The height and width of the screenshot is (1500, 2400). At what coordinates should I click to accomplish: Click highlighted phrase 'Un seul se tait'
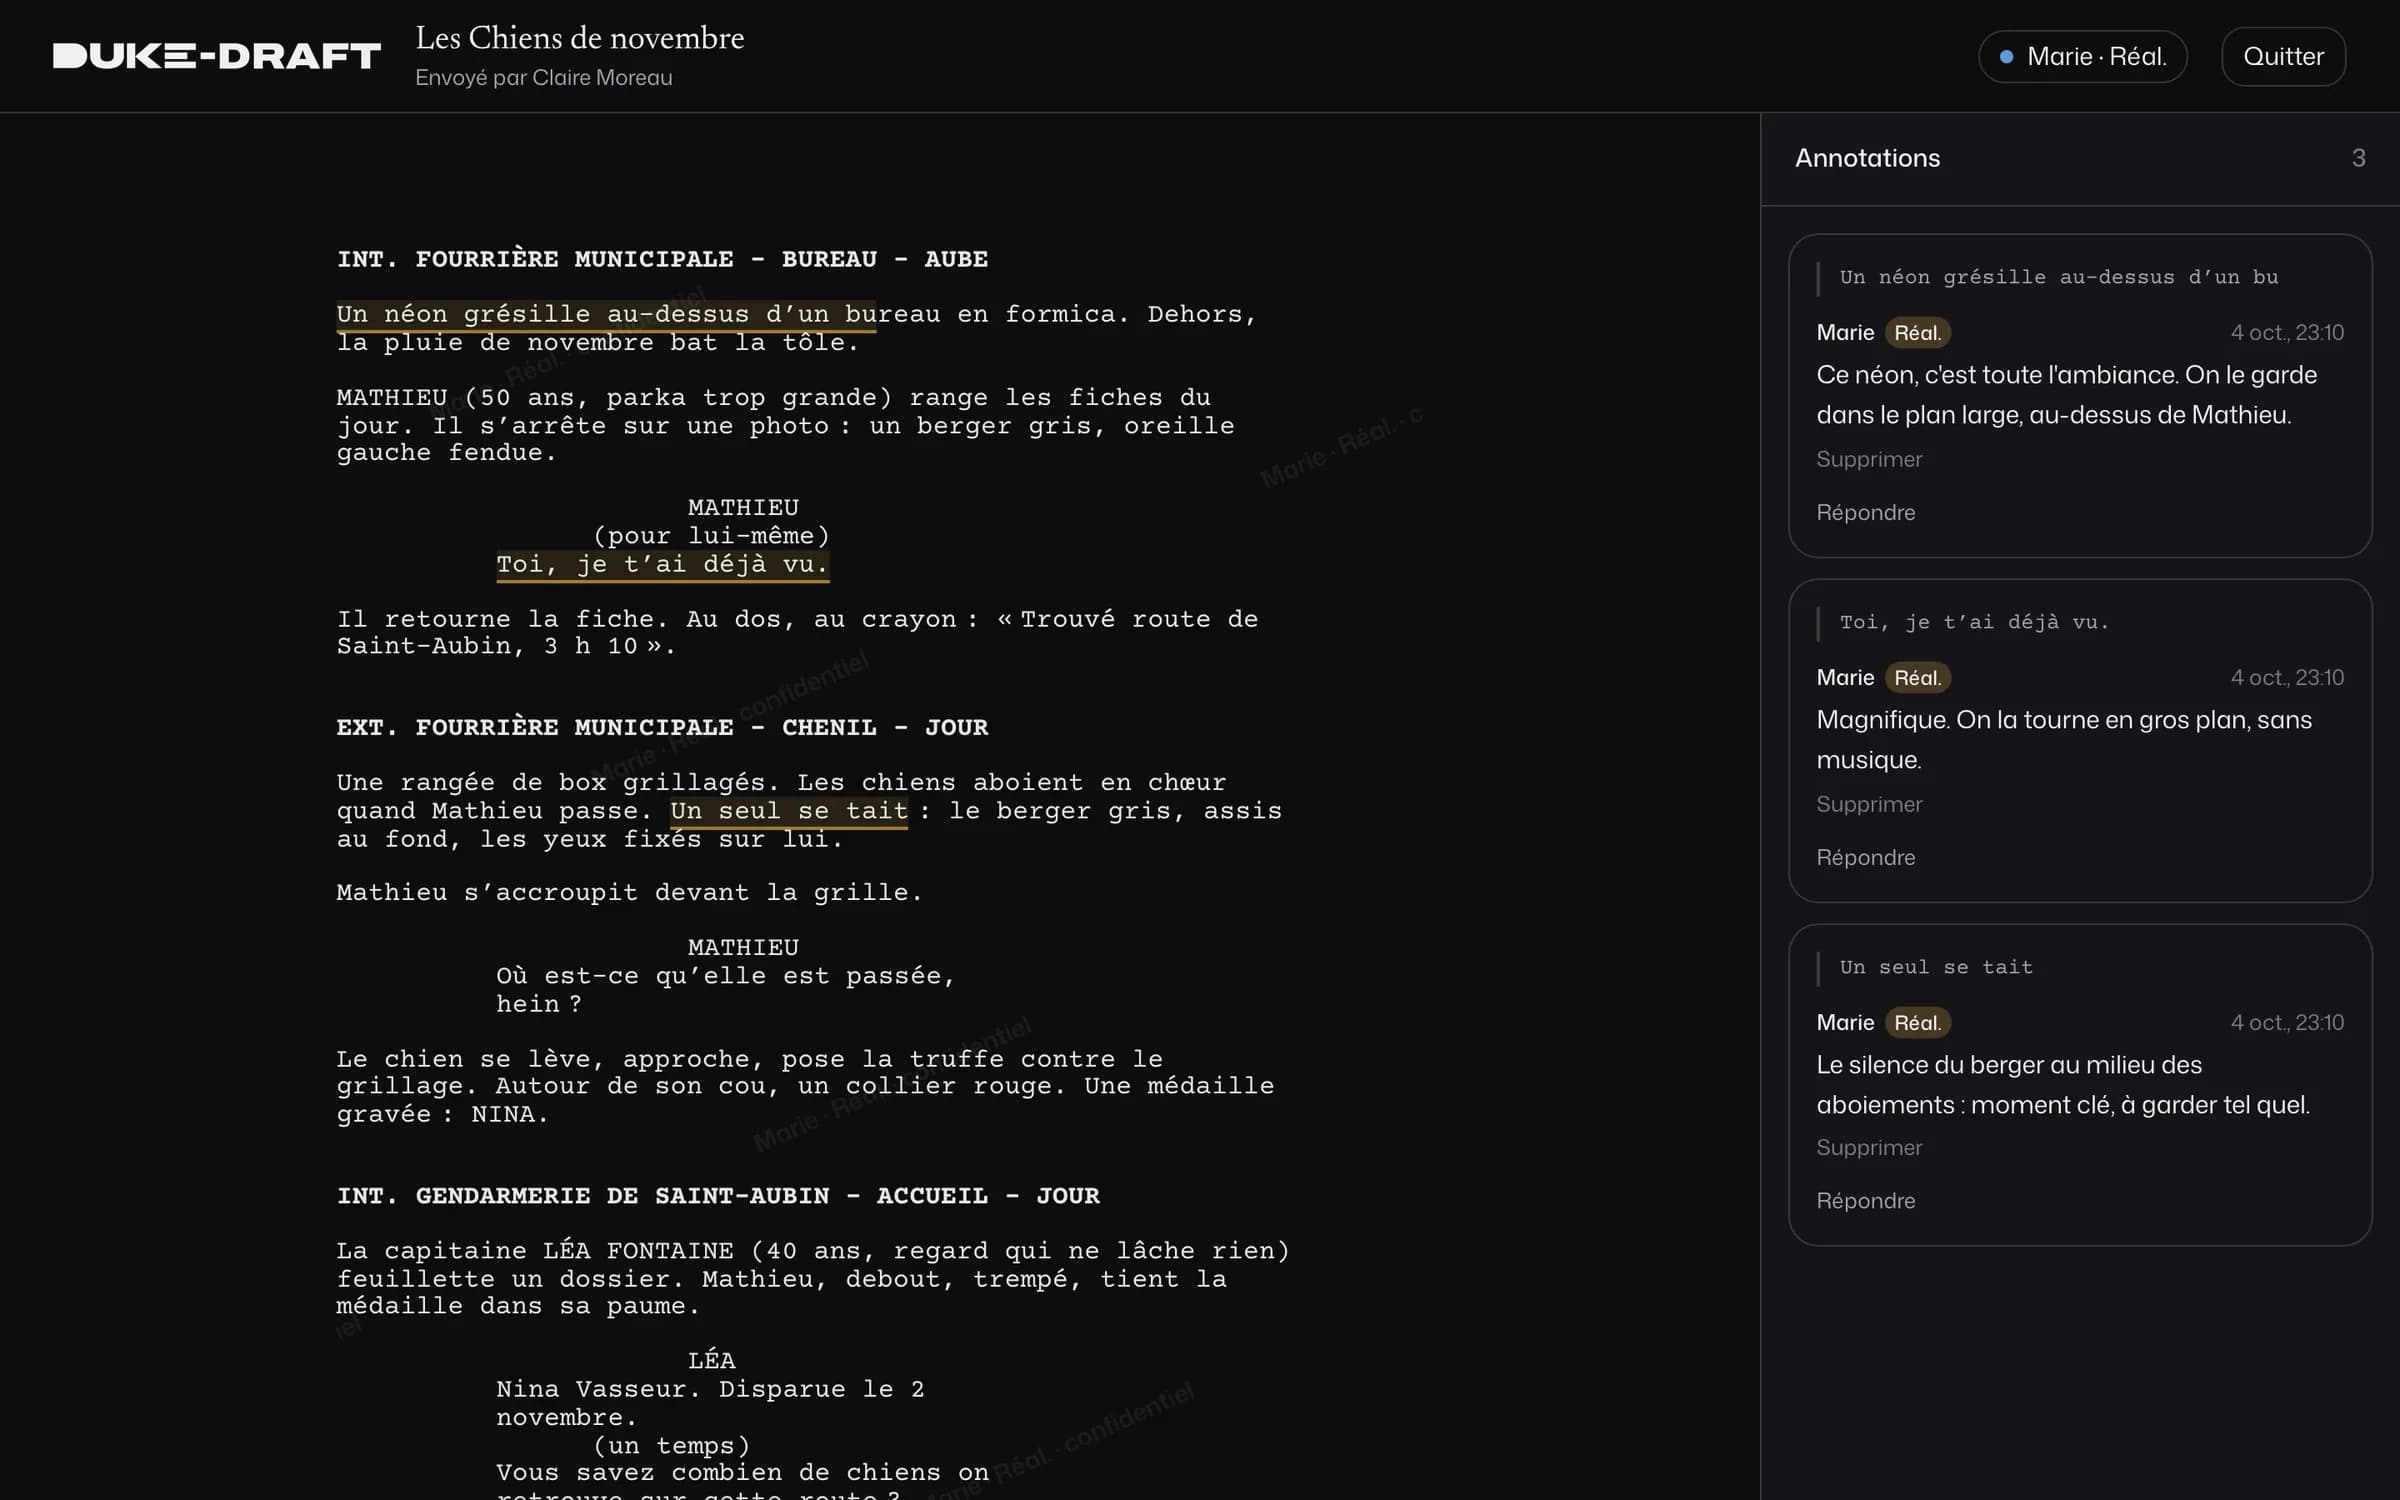click(x=789, y=811)
